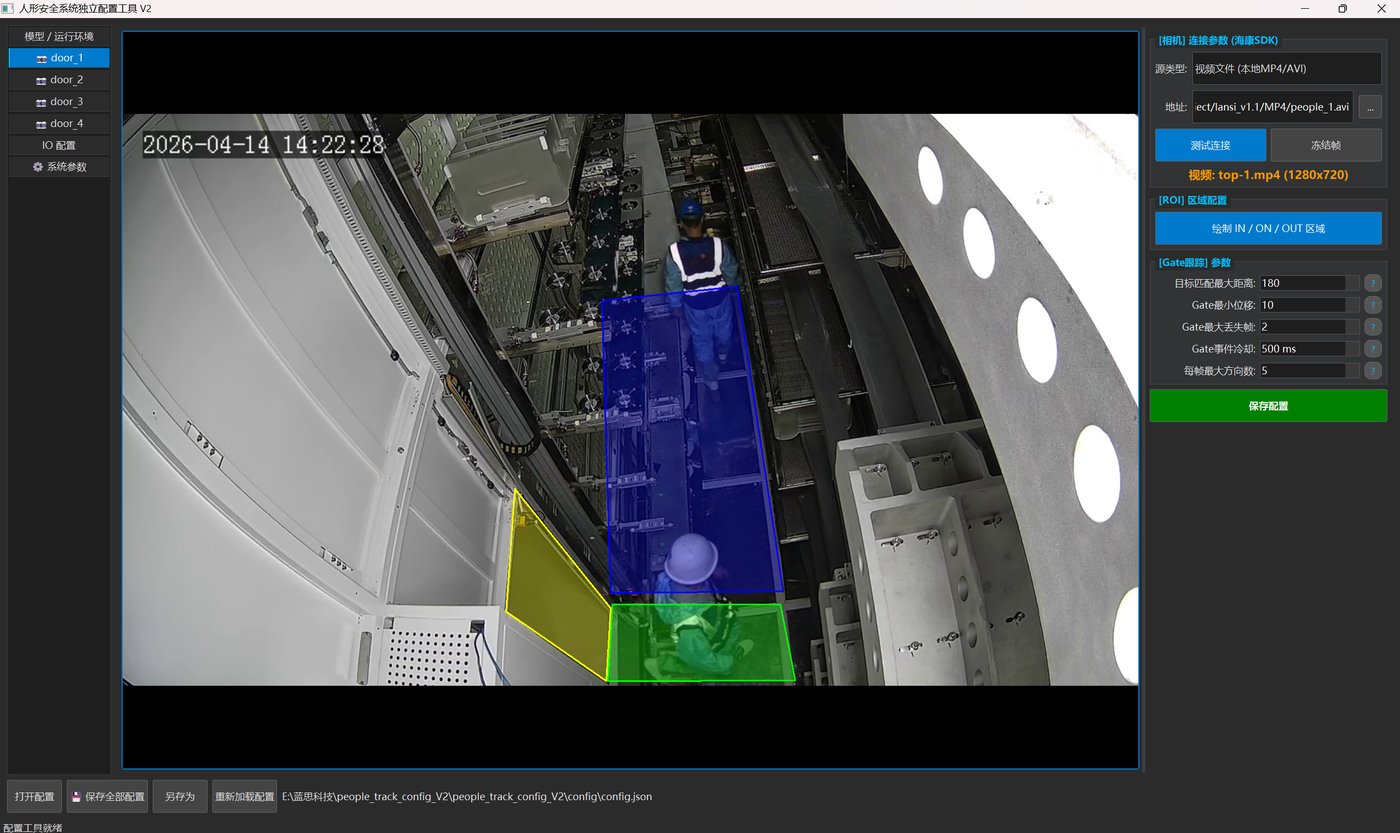
Task: Open the door_4 camera entry
Action: pyautogui.click(x=59, y=124)
